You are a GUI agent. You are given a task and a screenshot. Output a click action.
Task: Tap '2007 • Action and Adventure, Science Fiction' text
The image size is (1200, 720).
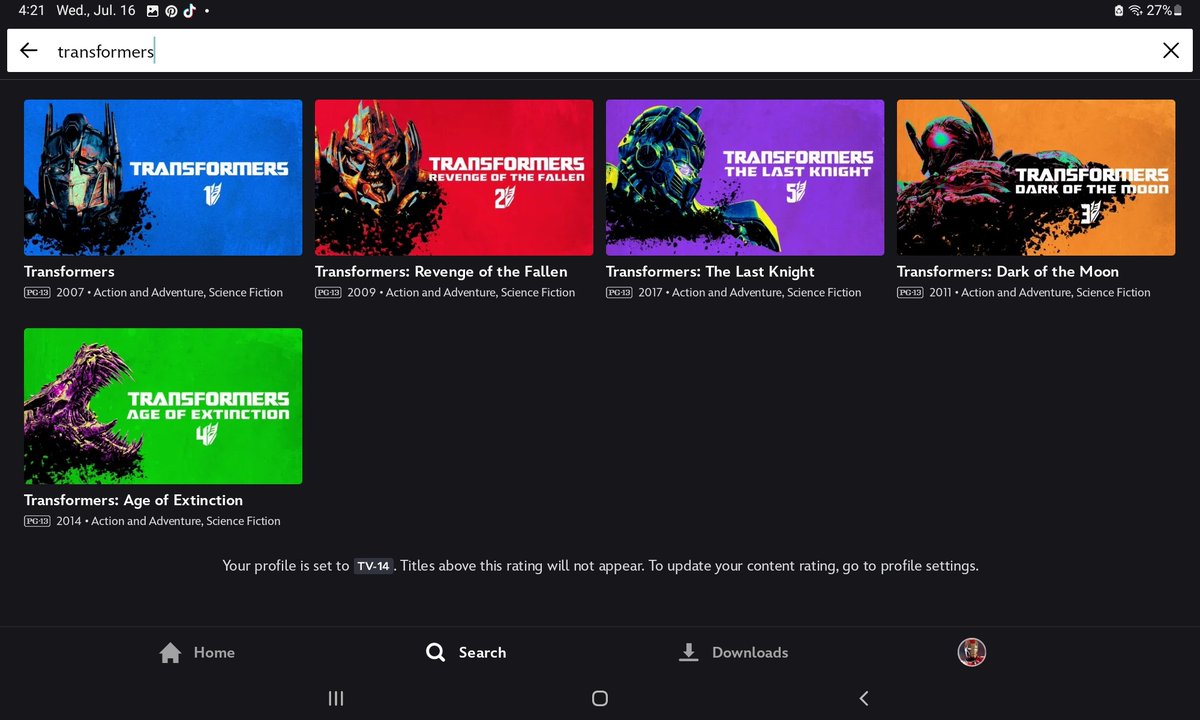click(x=170, y=293)
